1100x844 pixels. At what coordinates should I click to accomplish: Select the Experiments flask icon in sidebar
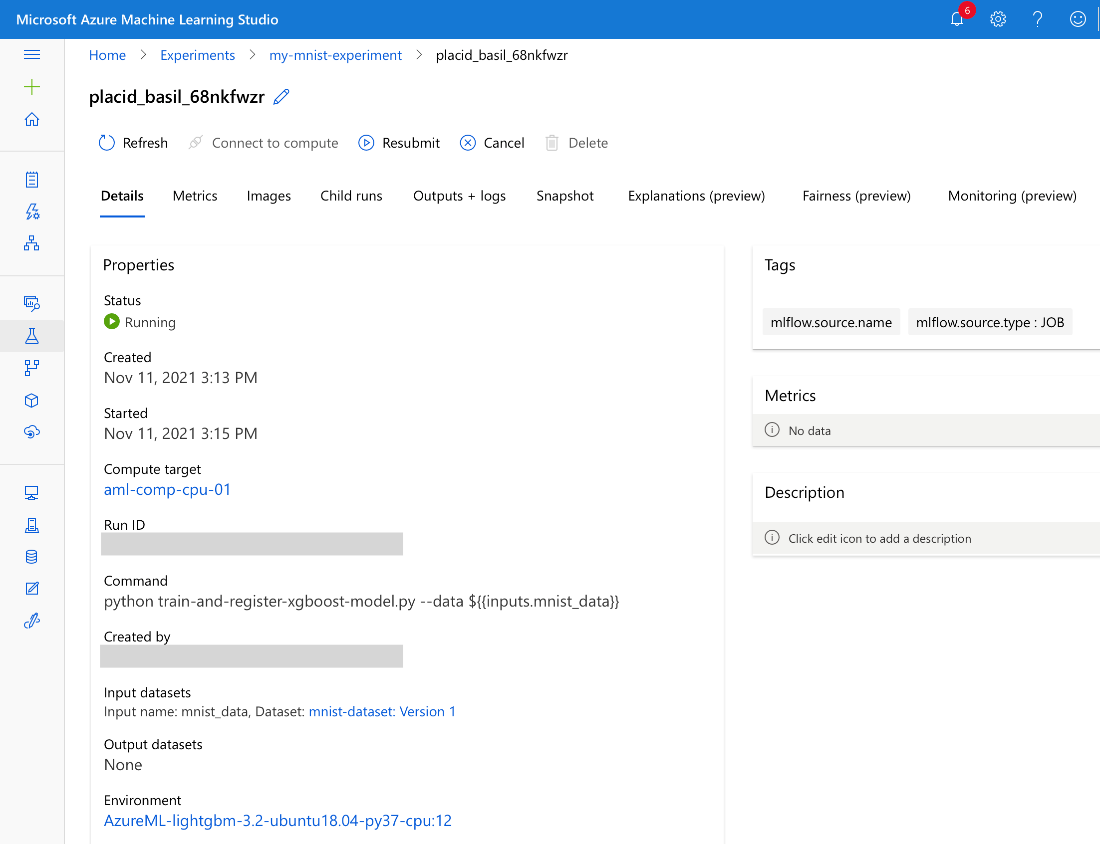point(32,336)
